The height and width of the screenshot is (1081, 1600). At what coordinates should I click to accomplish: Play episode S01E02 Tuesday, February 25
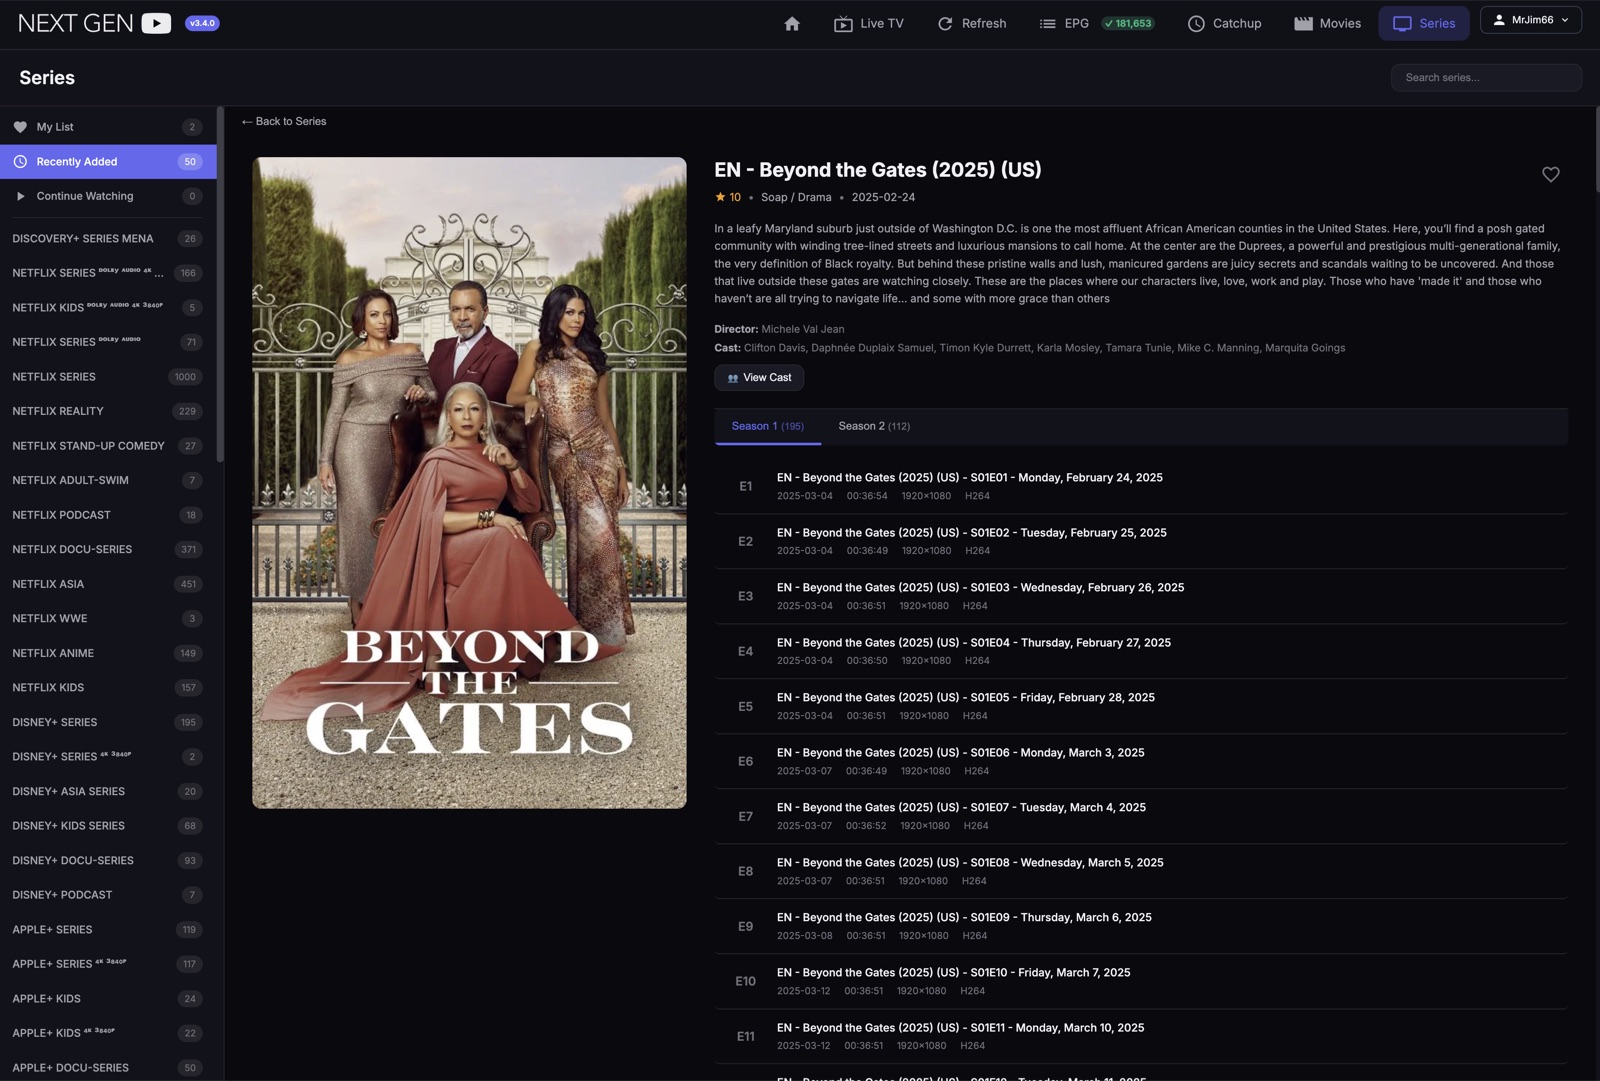click(x=1141, y=541)
